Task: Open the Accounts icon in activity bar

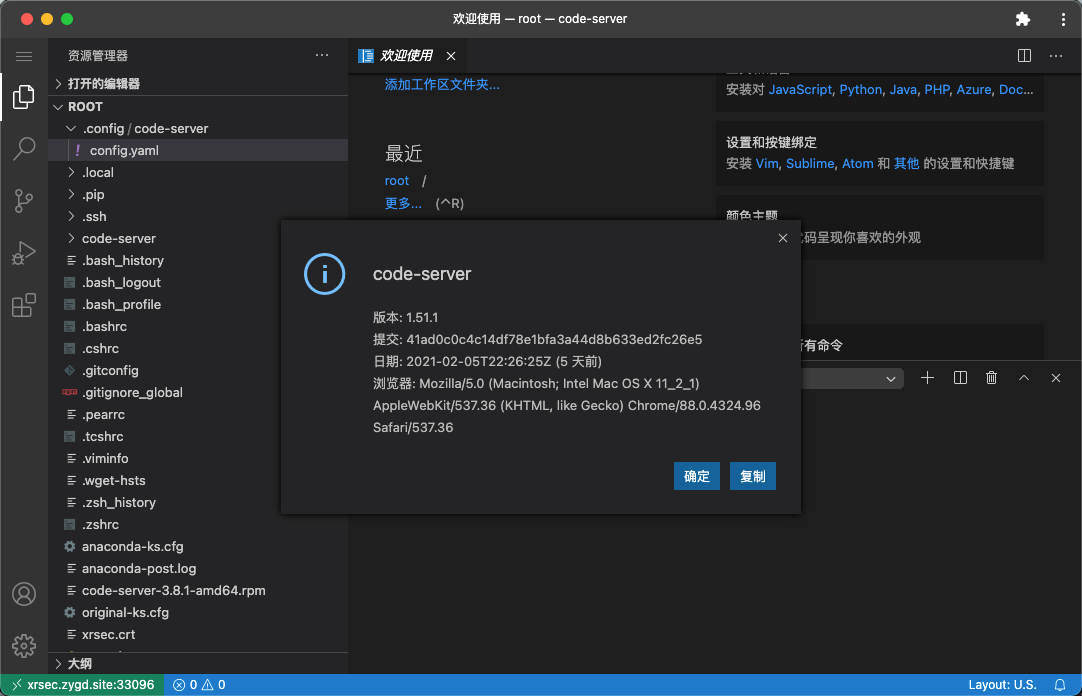Action: pyautogui.click(x=23, y=594)
